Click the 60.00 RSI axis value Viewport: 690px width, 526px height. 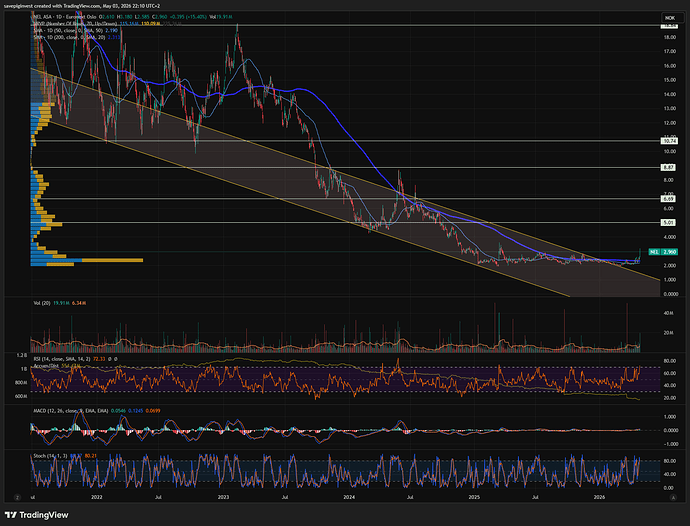click(x=670, y=373)
